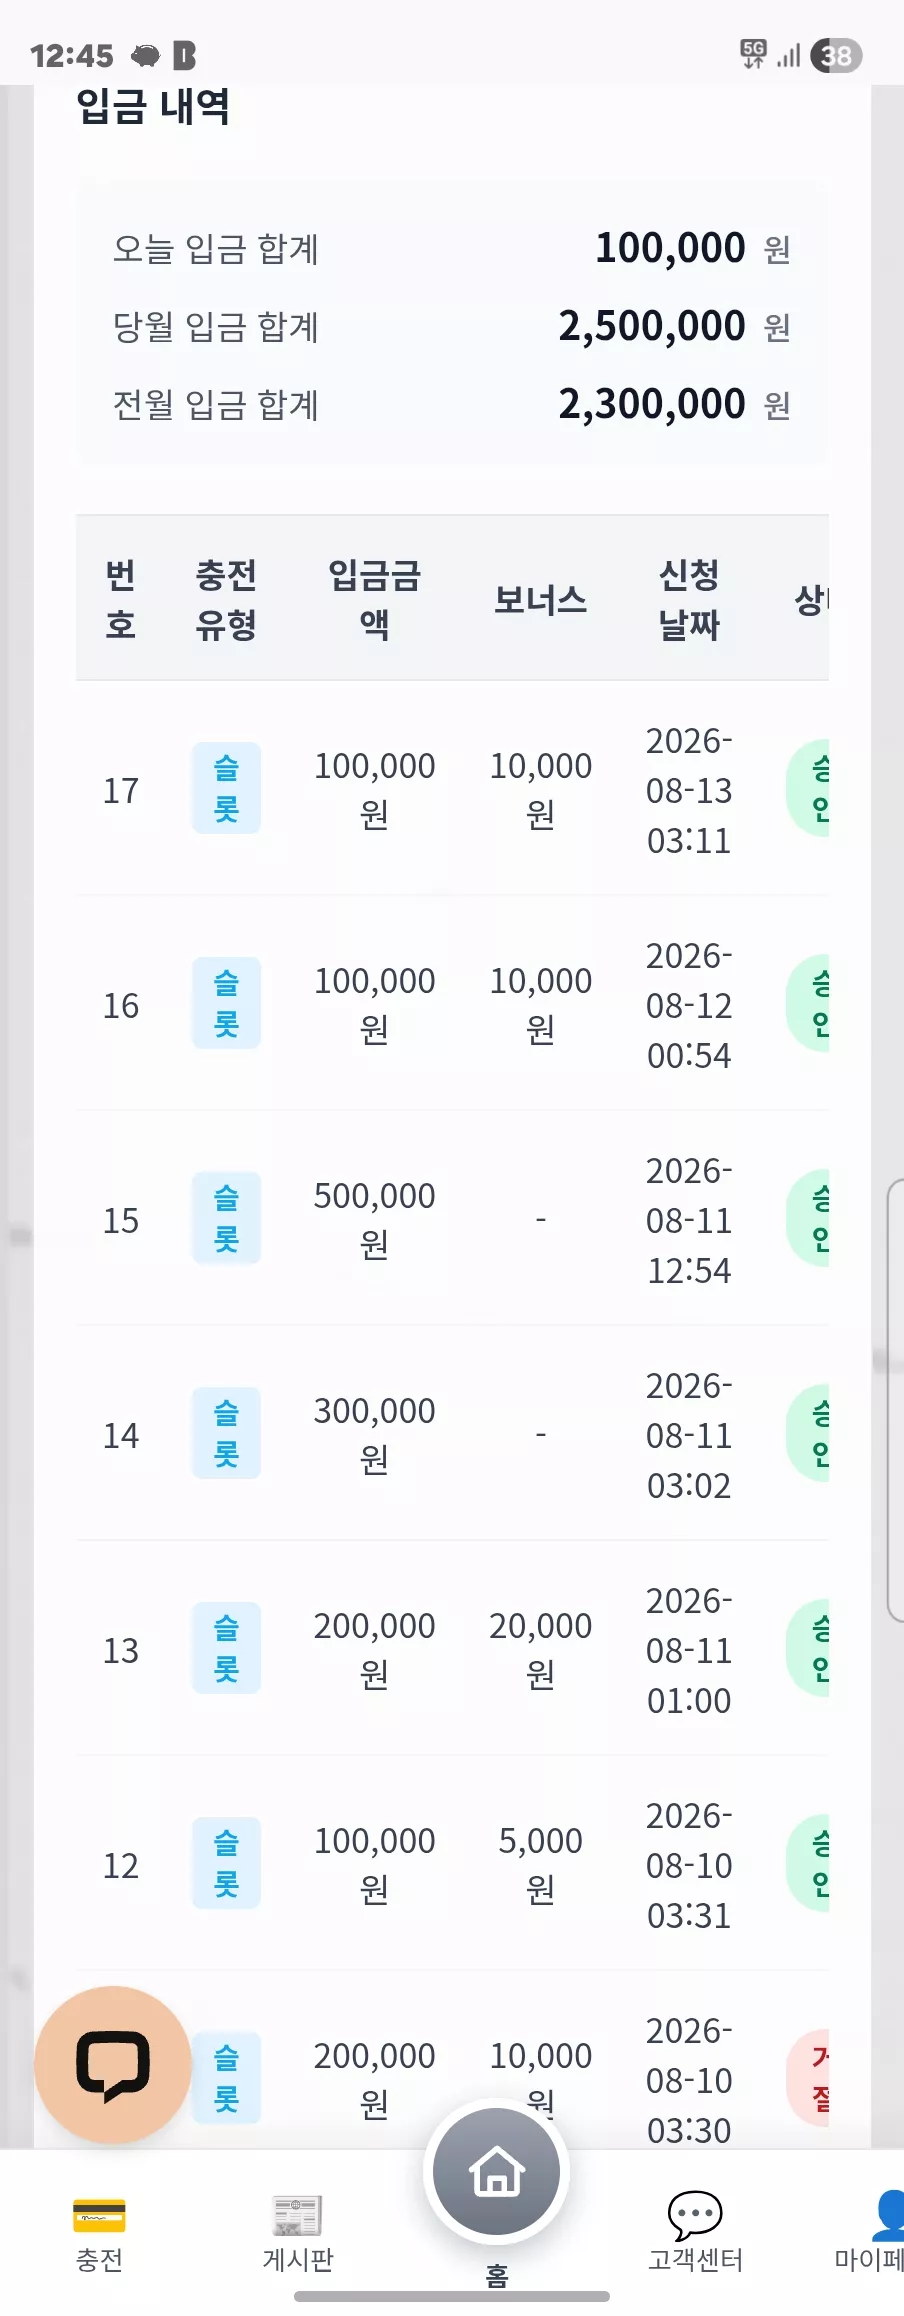Tap the red rejected status badge
Screen dimensions: 904x2316
(x=809, y=2078)
